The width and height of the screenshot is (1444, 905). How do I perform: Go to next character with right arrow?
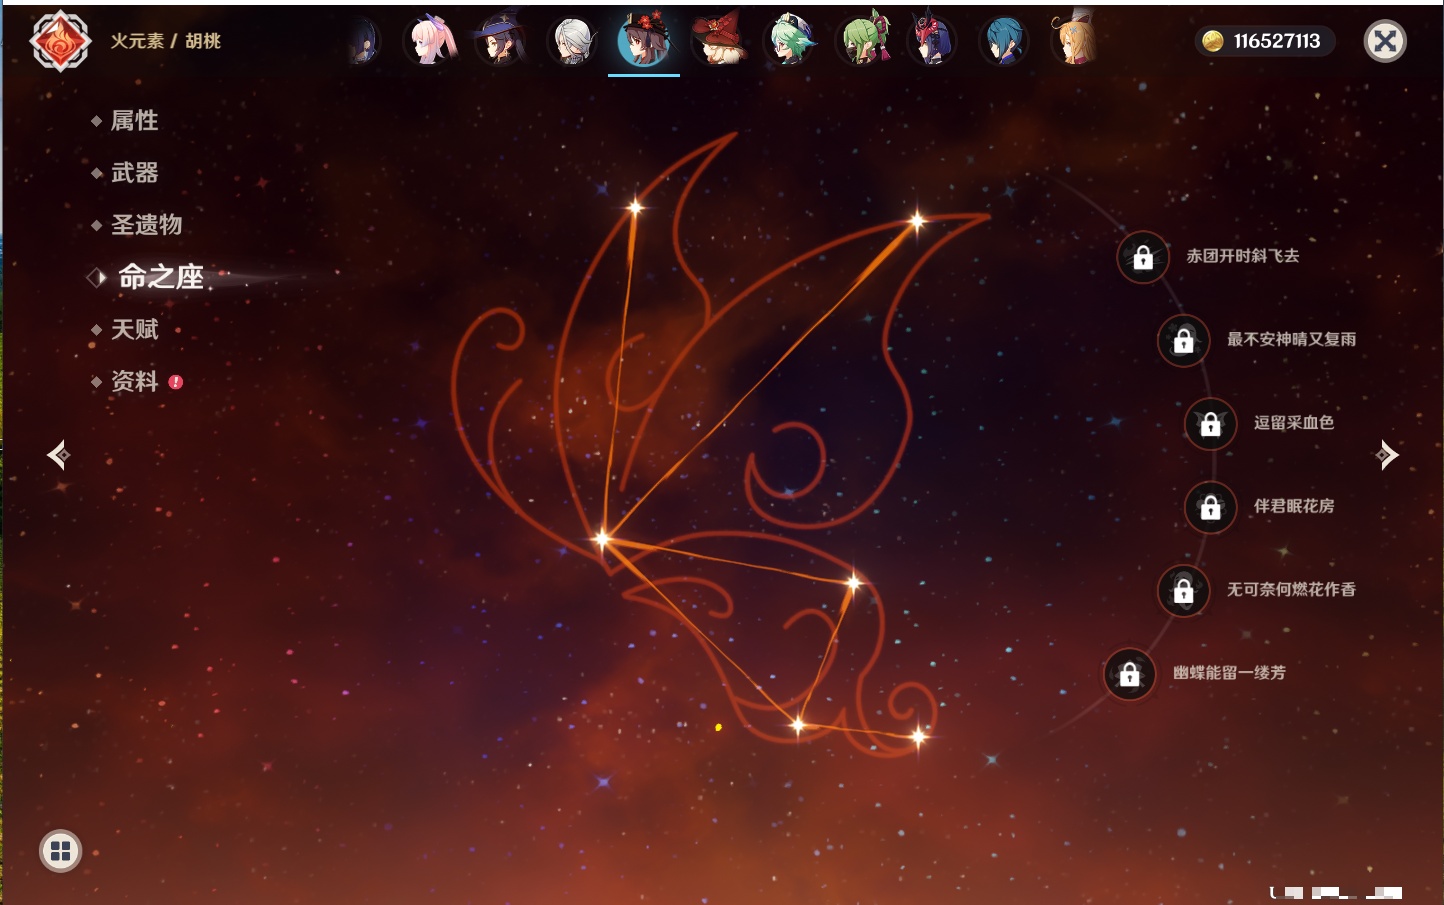pyautogui.click(x=1386, y=455)
